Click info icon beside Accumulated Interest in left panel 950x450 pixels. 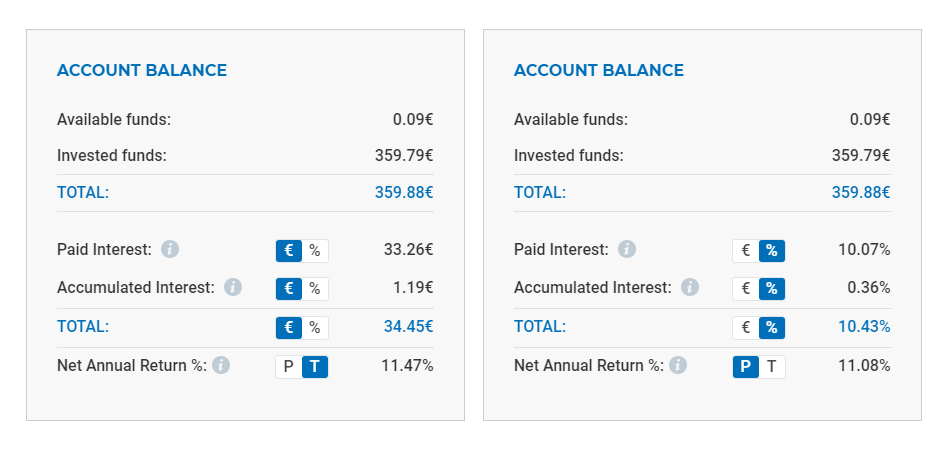[233, 287]
